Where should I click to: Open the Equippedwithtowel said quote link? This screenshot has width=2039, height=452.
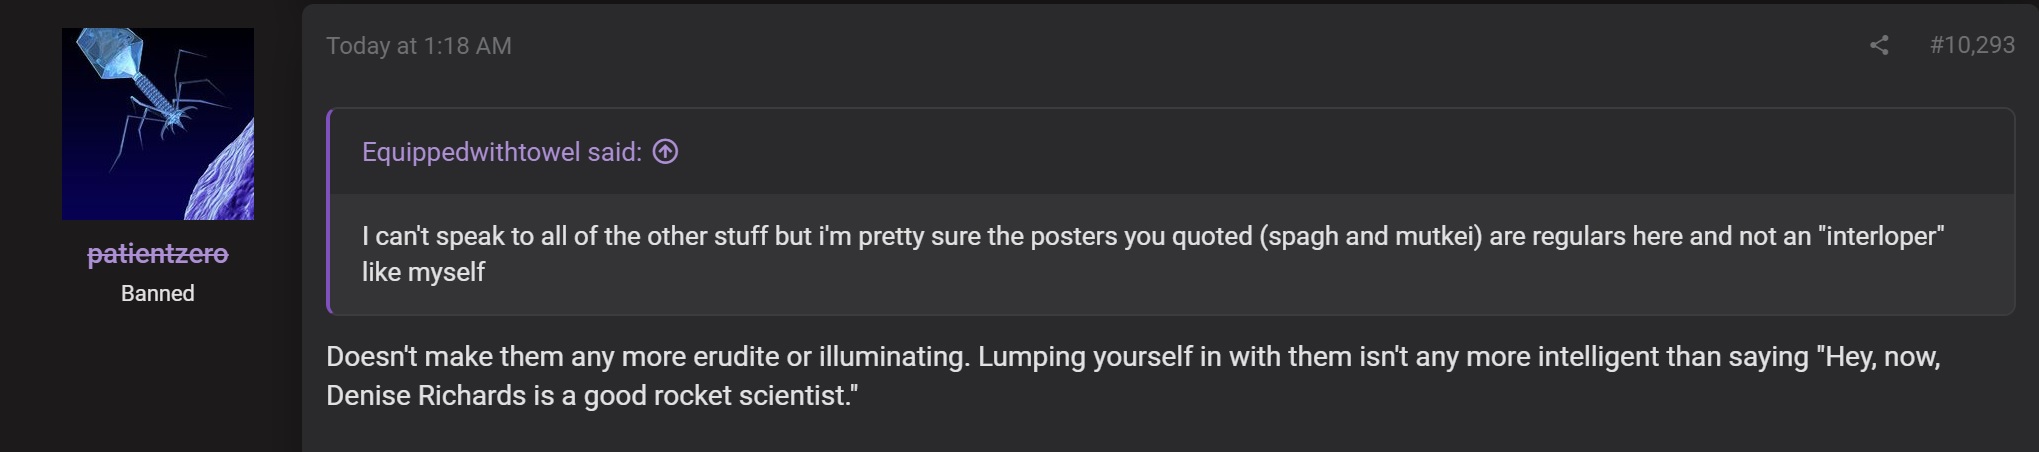tap(502, 152)
